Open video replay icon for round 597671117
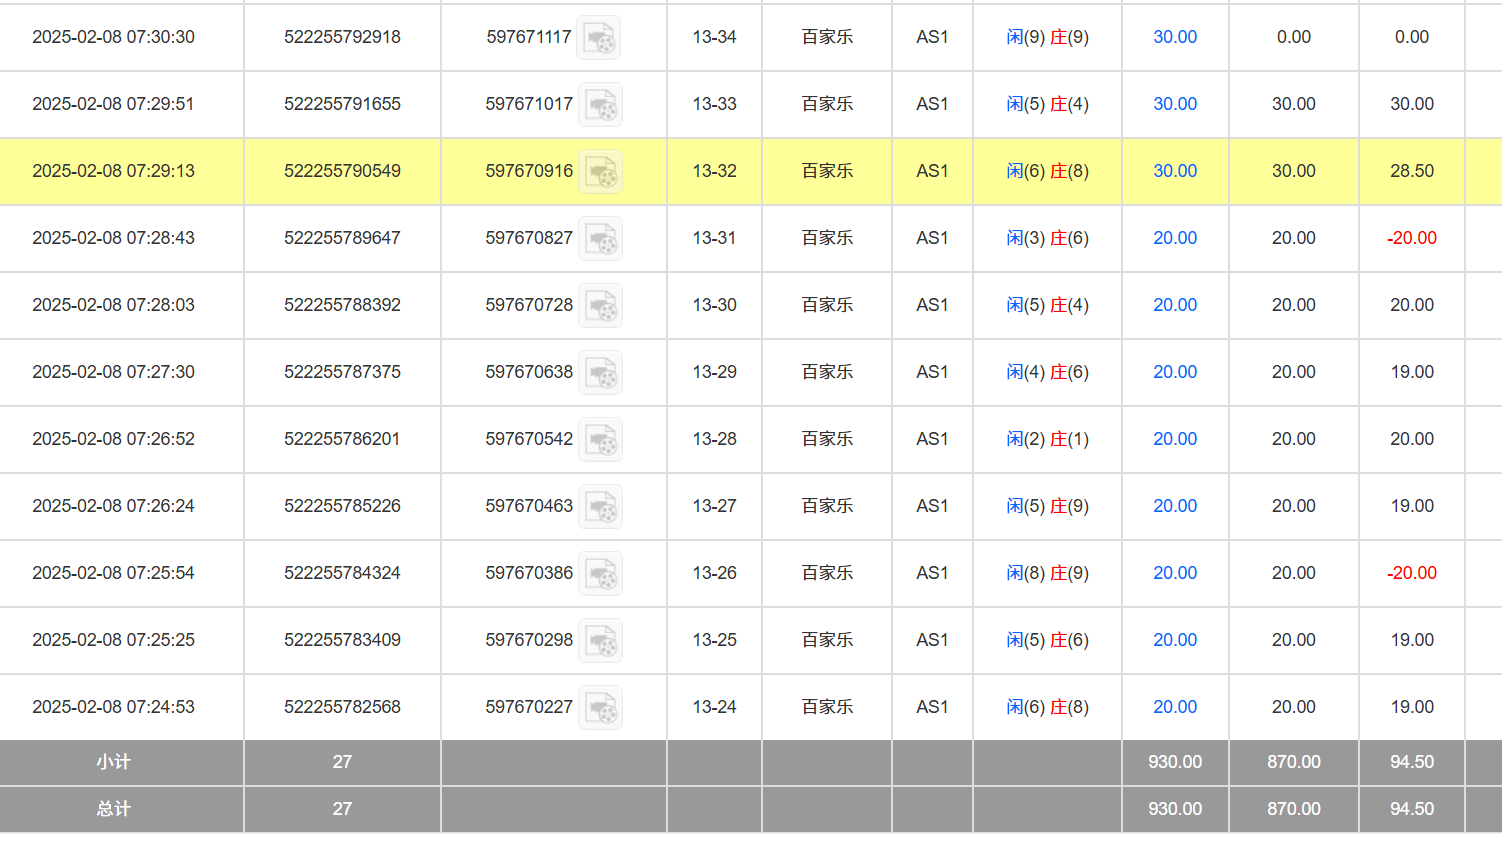The height and width of the screenshot is (851, 1502). pyautogui.click(x=600, y=38)
